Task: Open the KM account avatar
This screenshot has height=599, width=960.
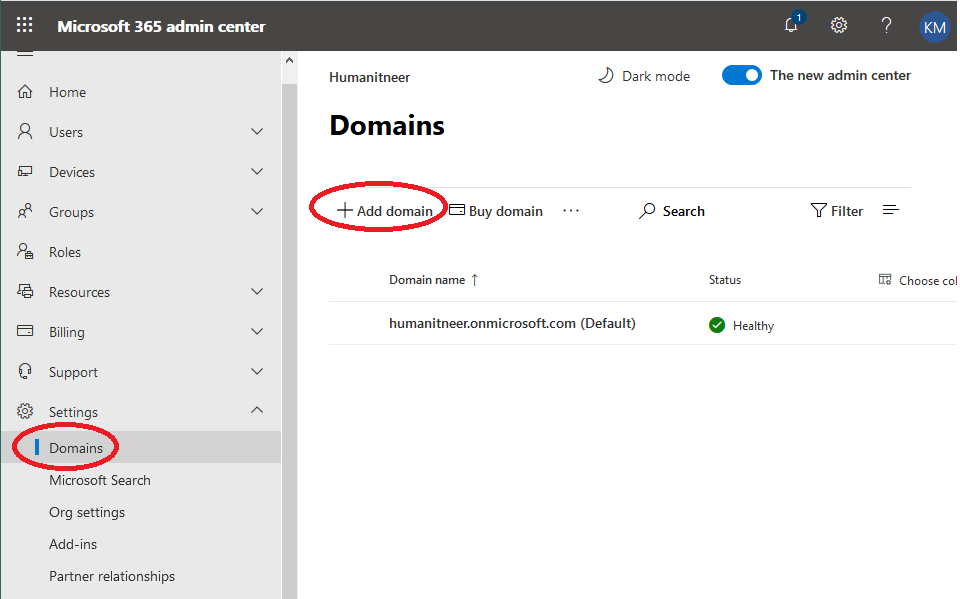Action: tap(934, 27)
